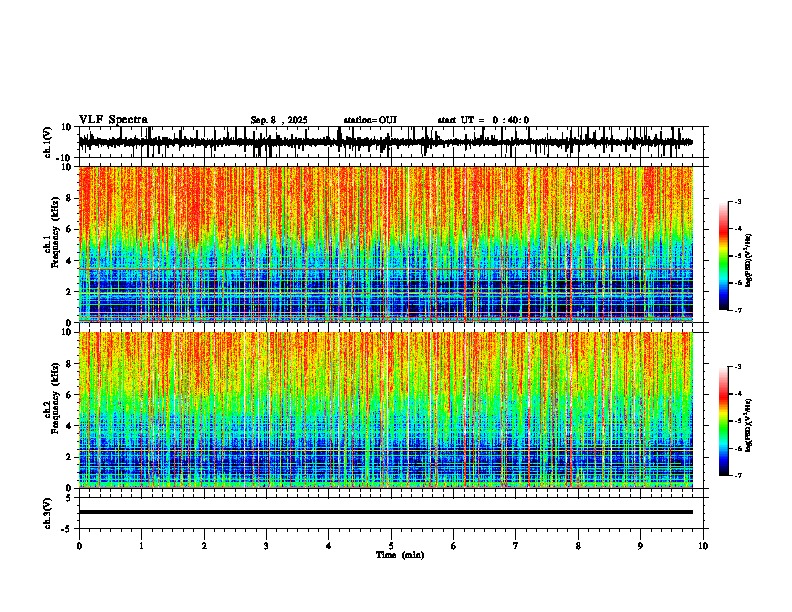This screenshot has width=792, height=612.
Task: Click the ch.2 spectrogram plot
Action: (x=386, y=410)
